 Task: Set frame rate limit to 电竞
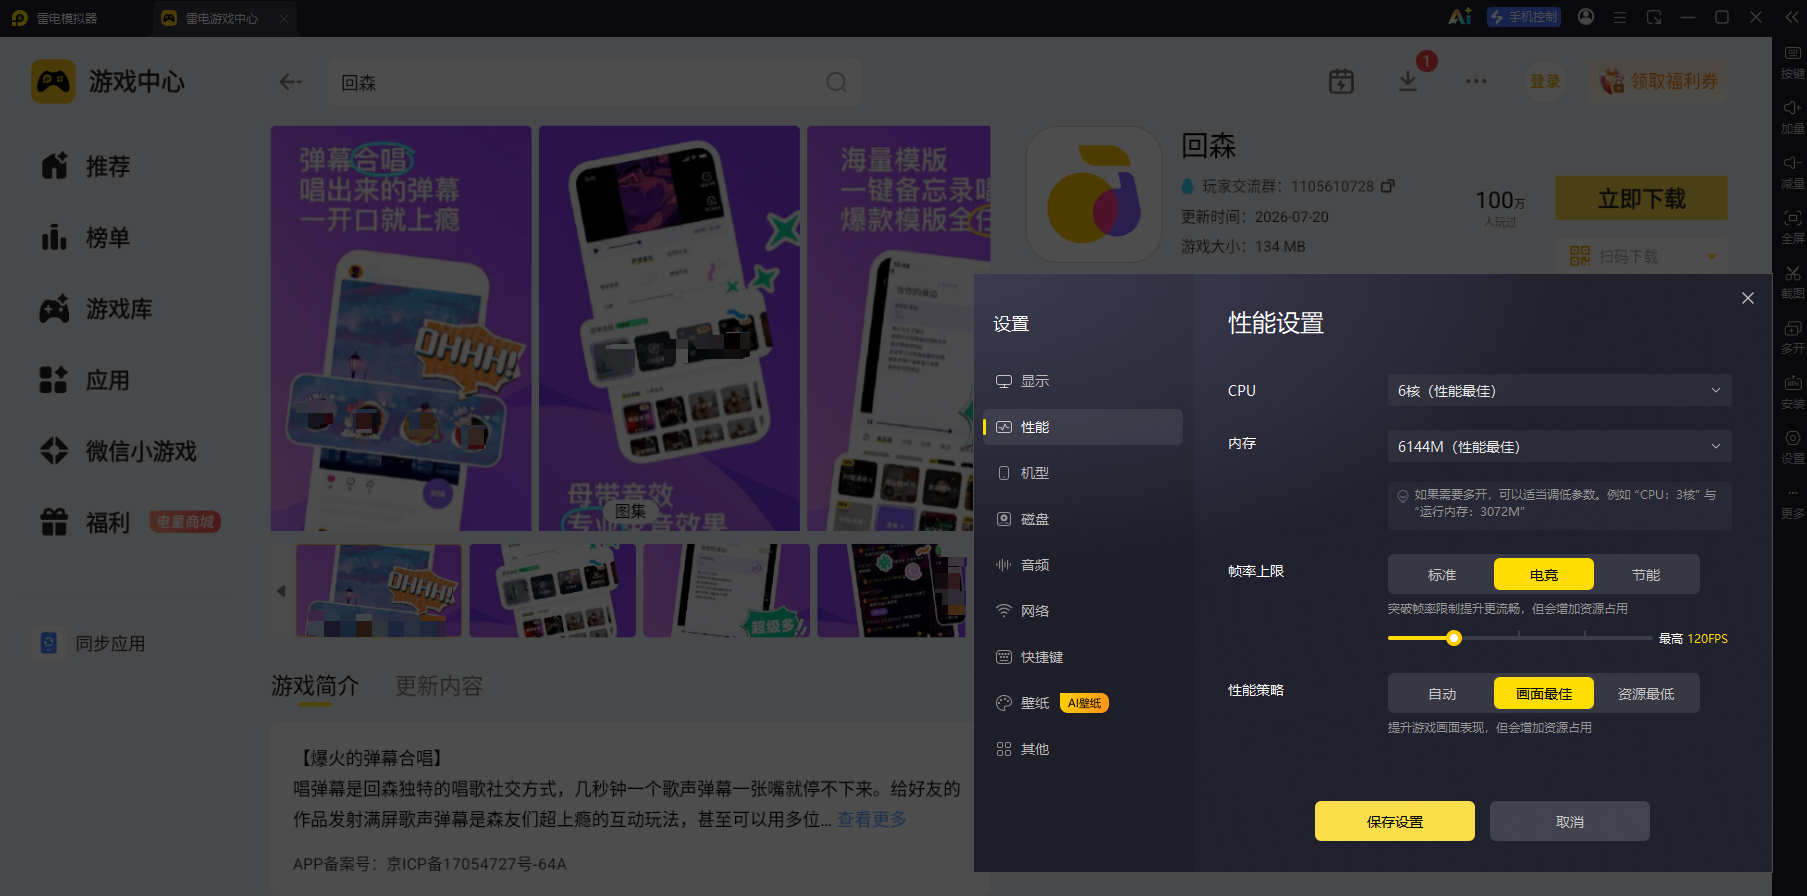(1544, 575)
